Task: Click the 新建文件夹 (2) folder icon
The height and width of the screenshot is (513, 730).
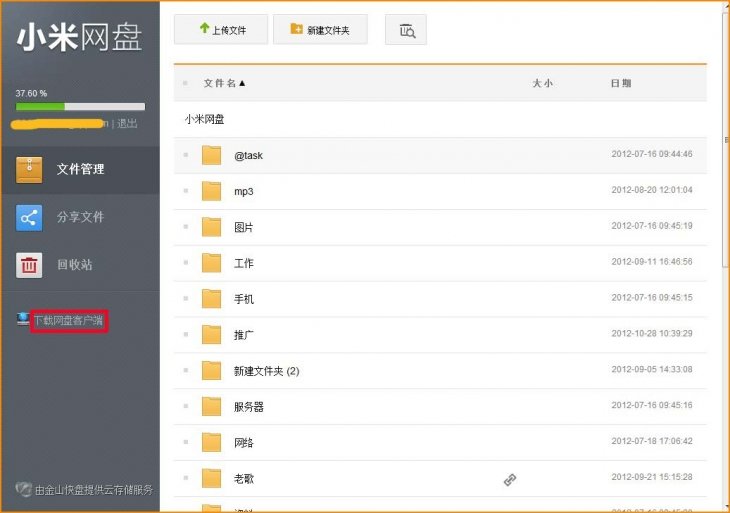Action: [x=211, y=371]
